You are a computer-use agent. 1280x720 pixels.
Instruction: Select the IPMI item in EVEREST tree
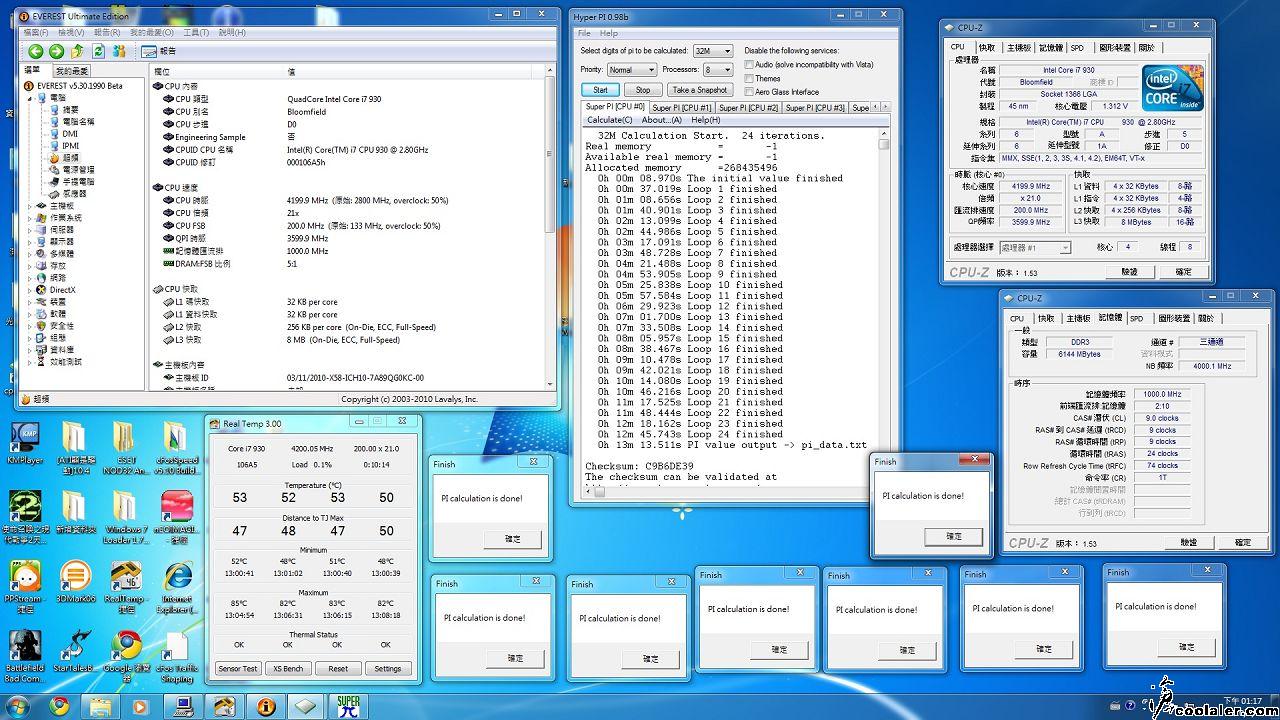click(70, 145)
